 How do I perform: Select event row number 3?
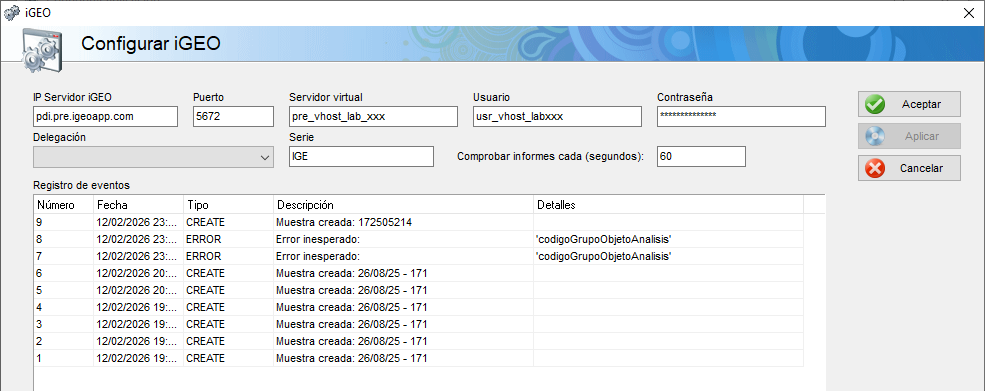point(418,324)
